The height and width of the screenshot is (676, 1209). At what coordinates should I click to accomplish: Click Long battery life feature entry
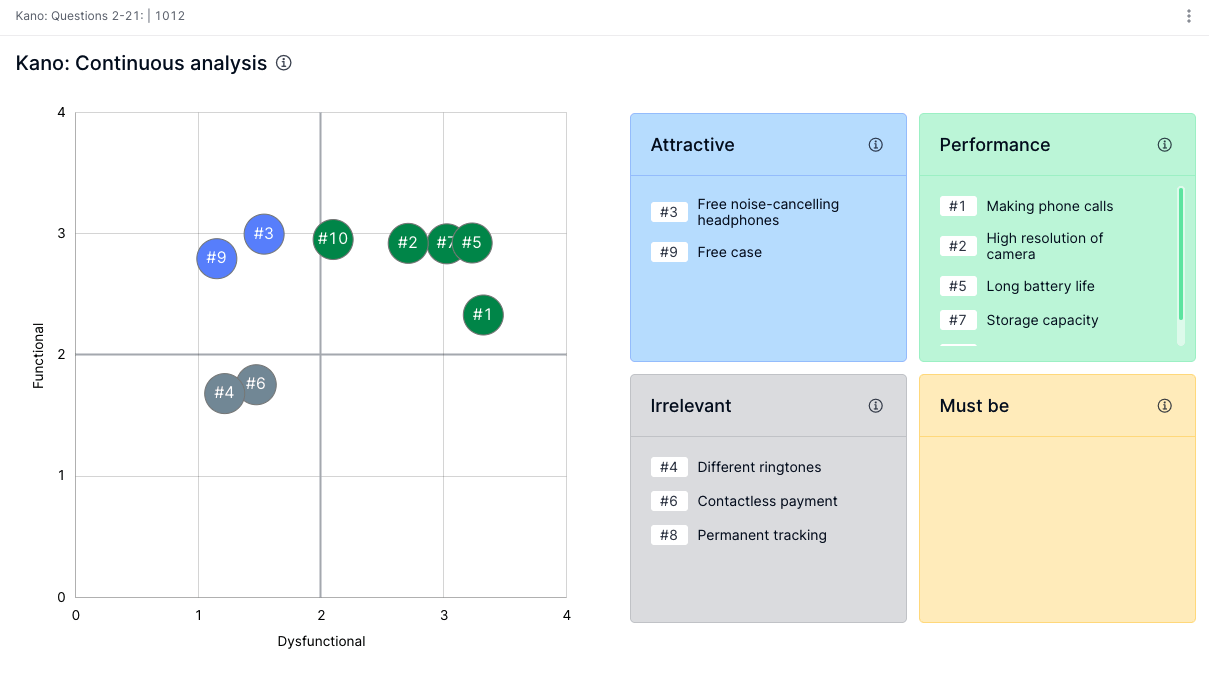[x=1040, y=286]
